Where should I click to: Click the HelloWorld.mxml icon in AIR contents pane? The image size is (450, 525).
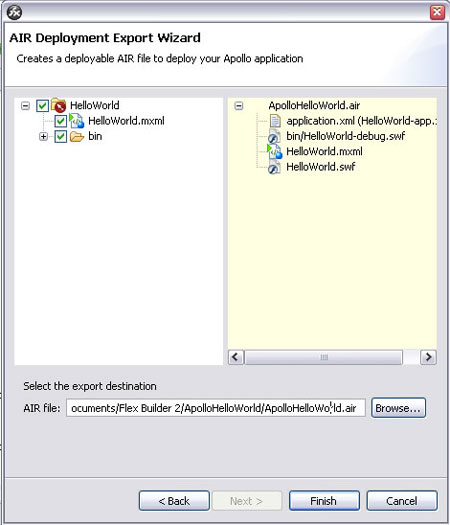275,151
